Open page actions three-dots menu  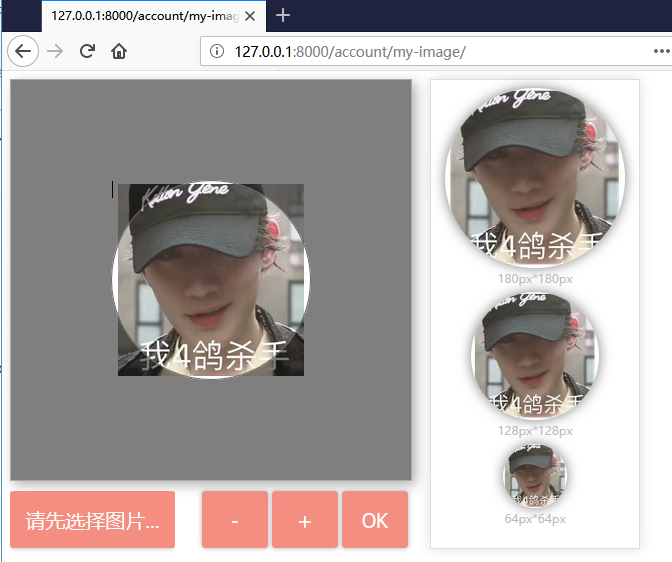[662, 51]
